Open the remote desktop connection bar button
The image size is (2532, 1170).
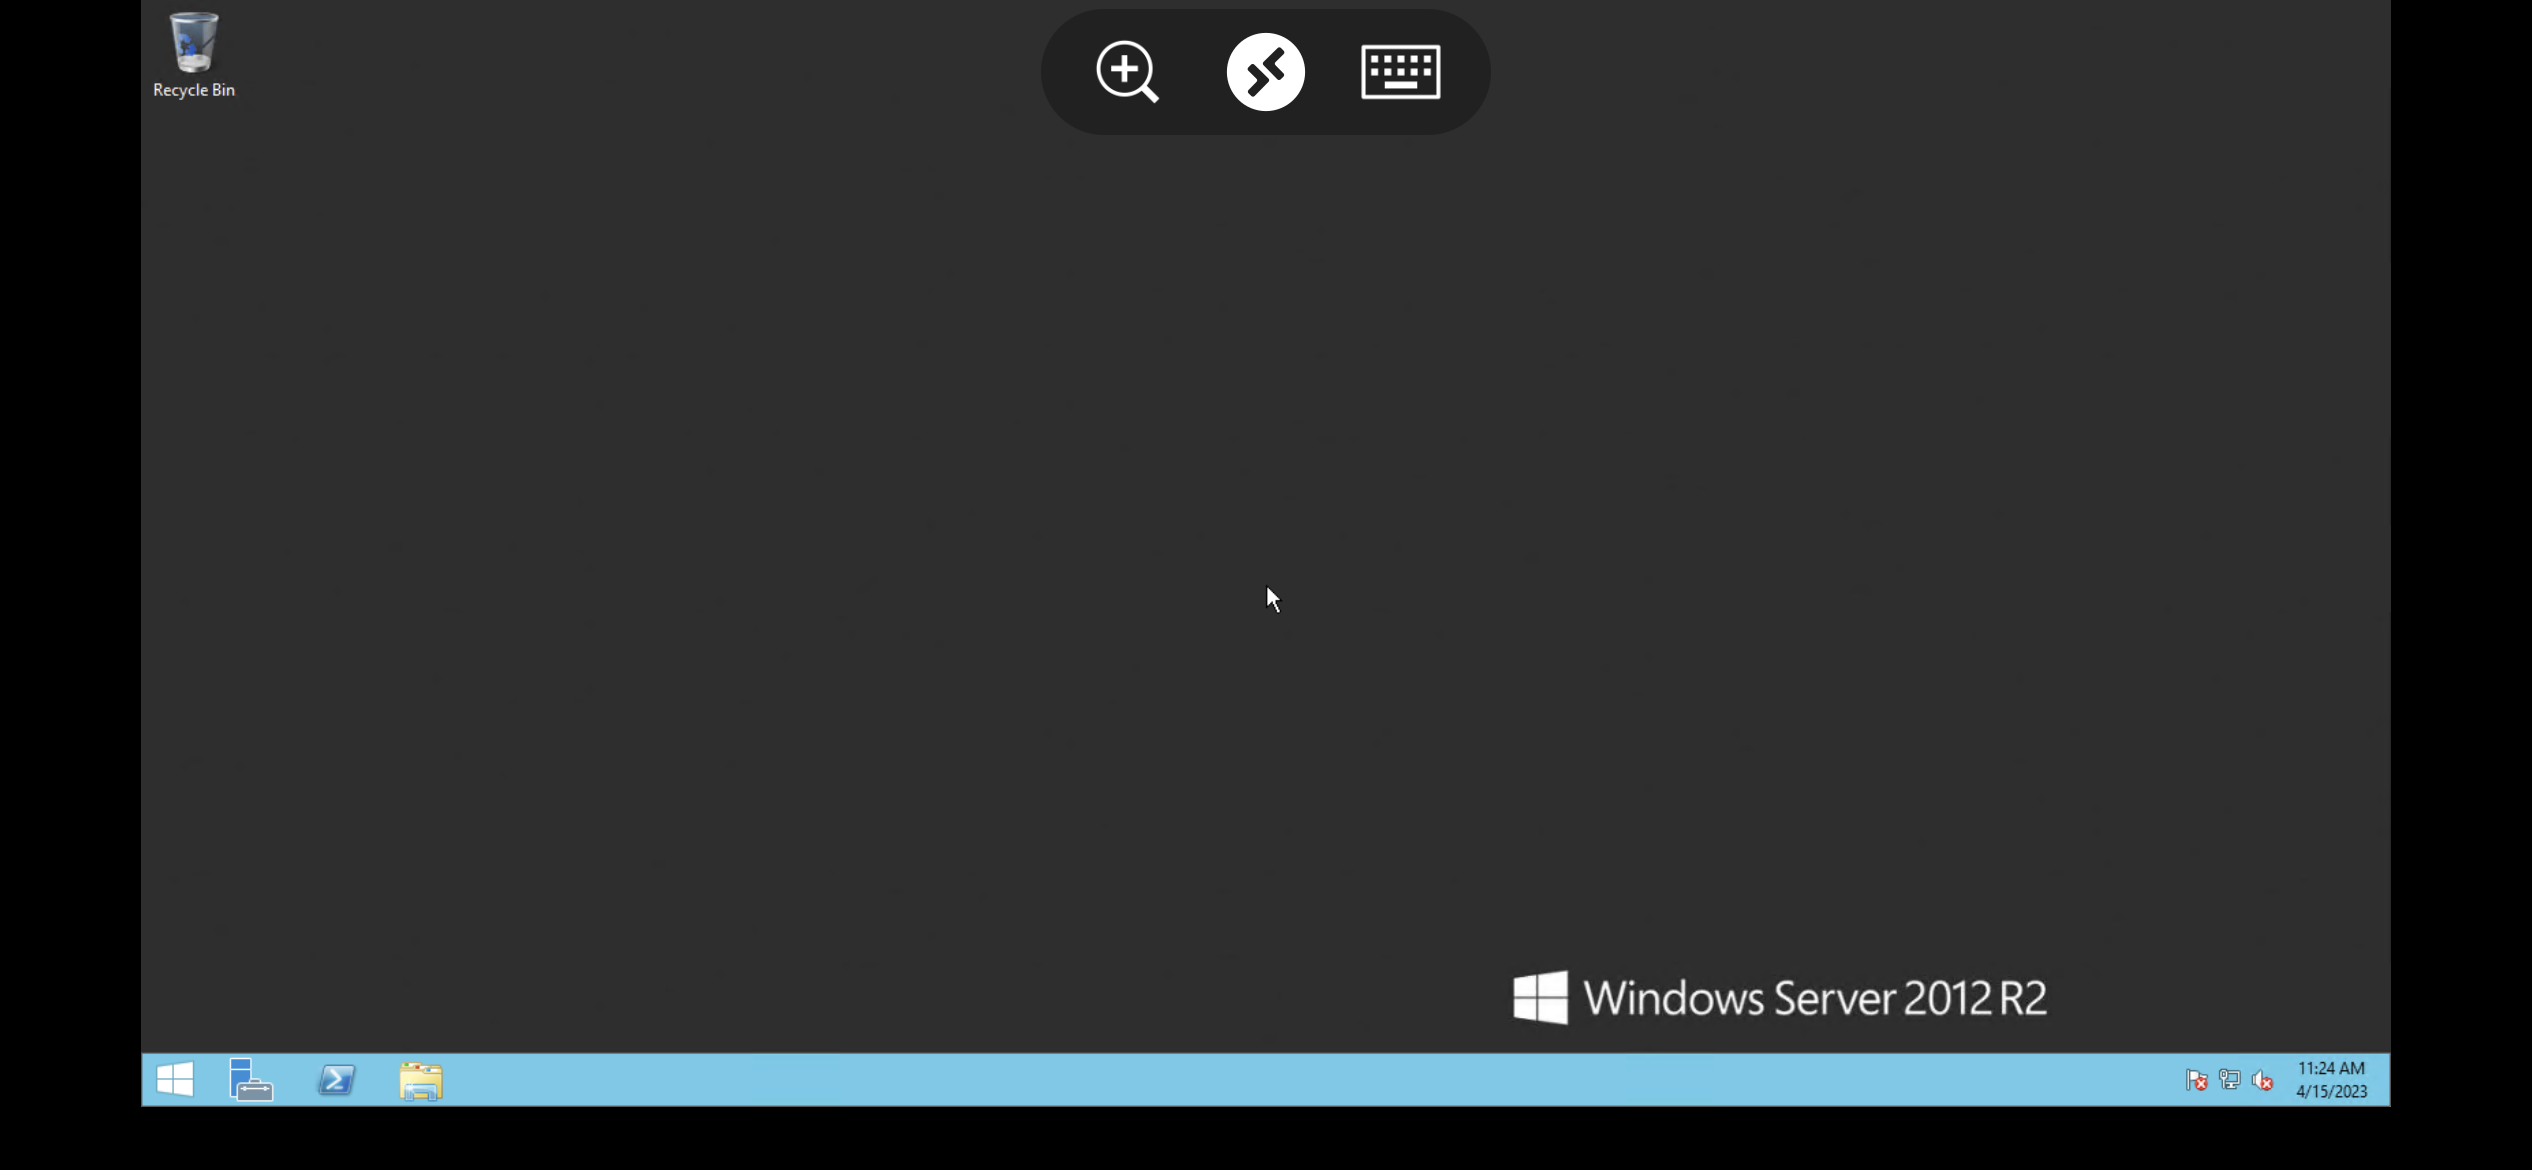(1265, 72)
